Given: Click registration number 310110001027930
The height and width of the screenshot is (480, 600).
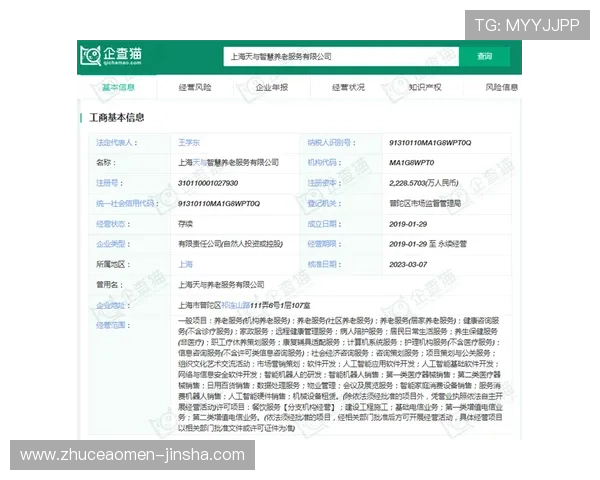Looking at the screenshot, I should (208, 183).
